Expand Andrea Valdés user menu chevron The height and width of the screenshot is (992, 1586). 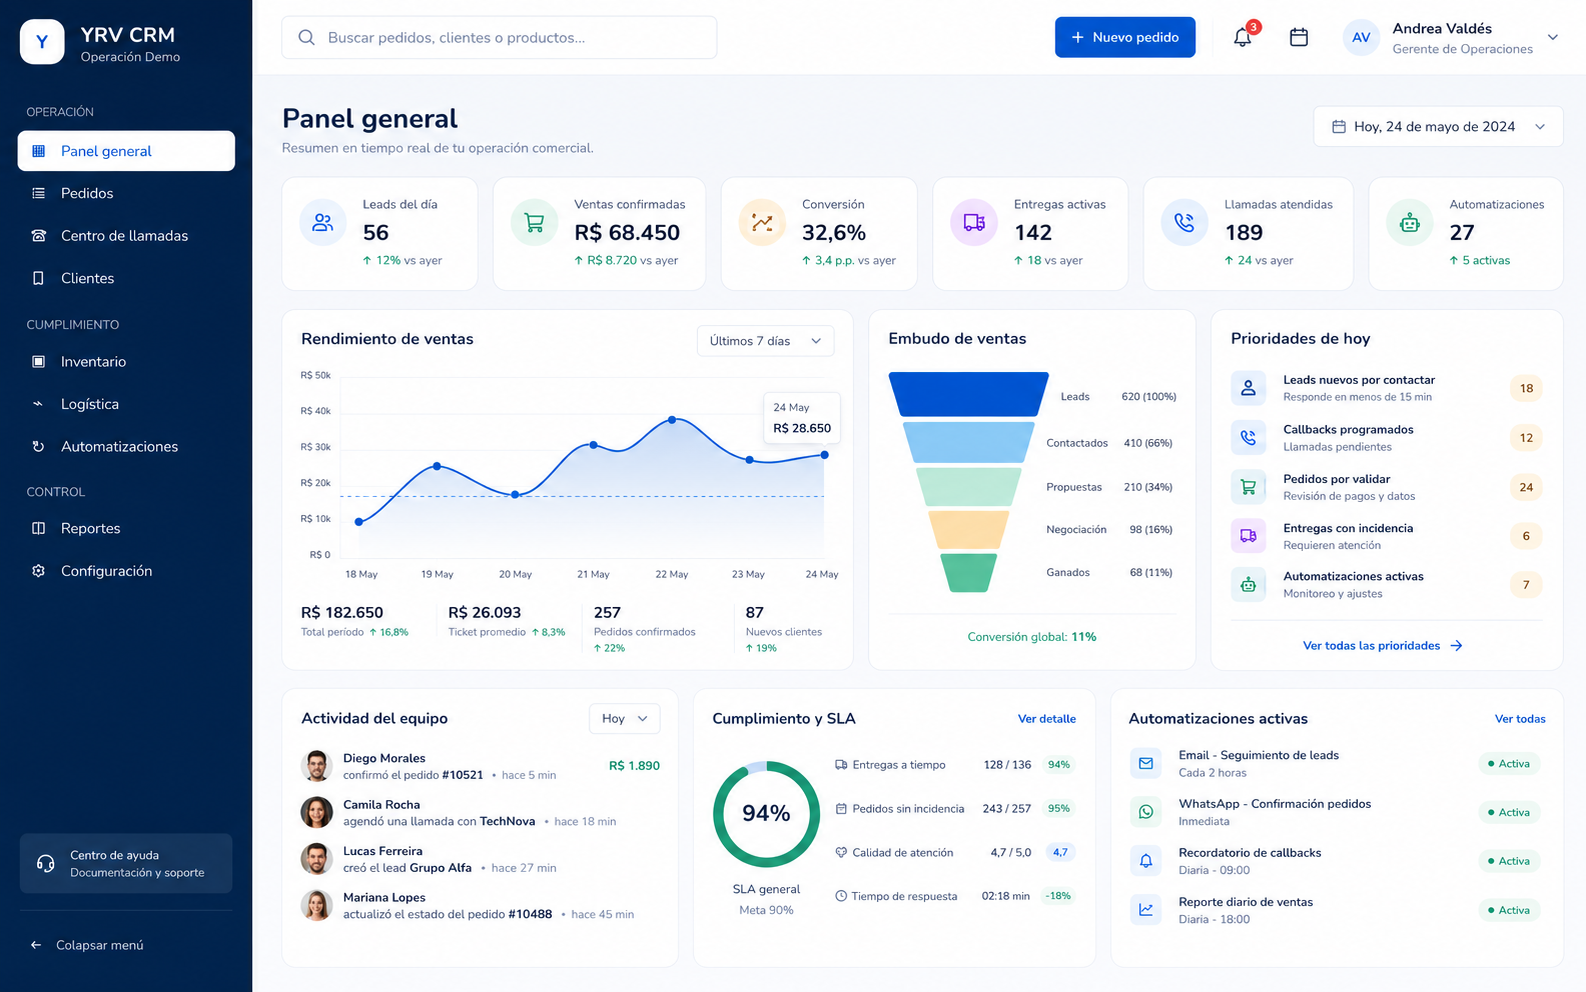(x=1553, y=38)
